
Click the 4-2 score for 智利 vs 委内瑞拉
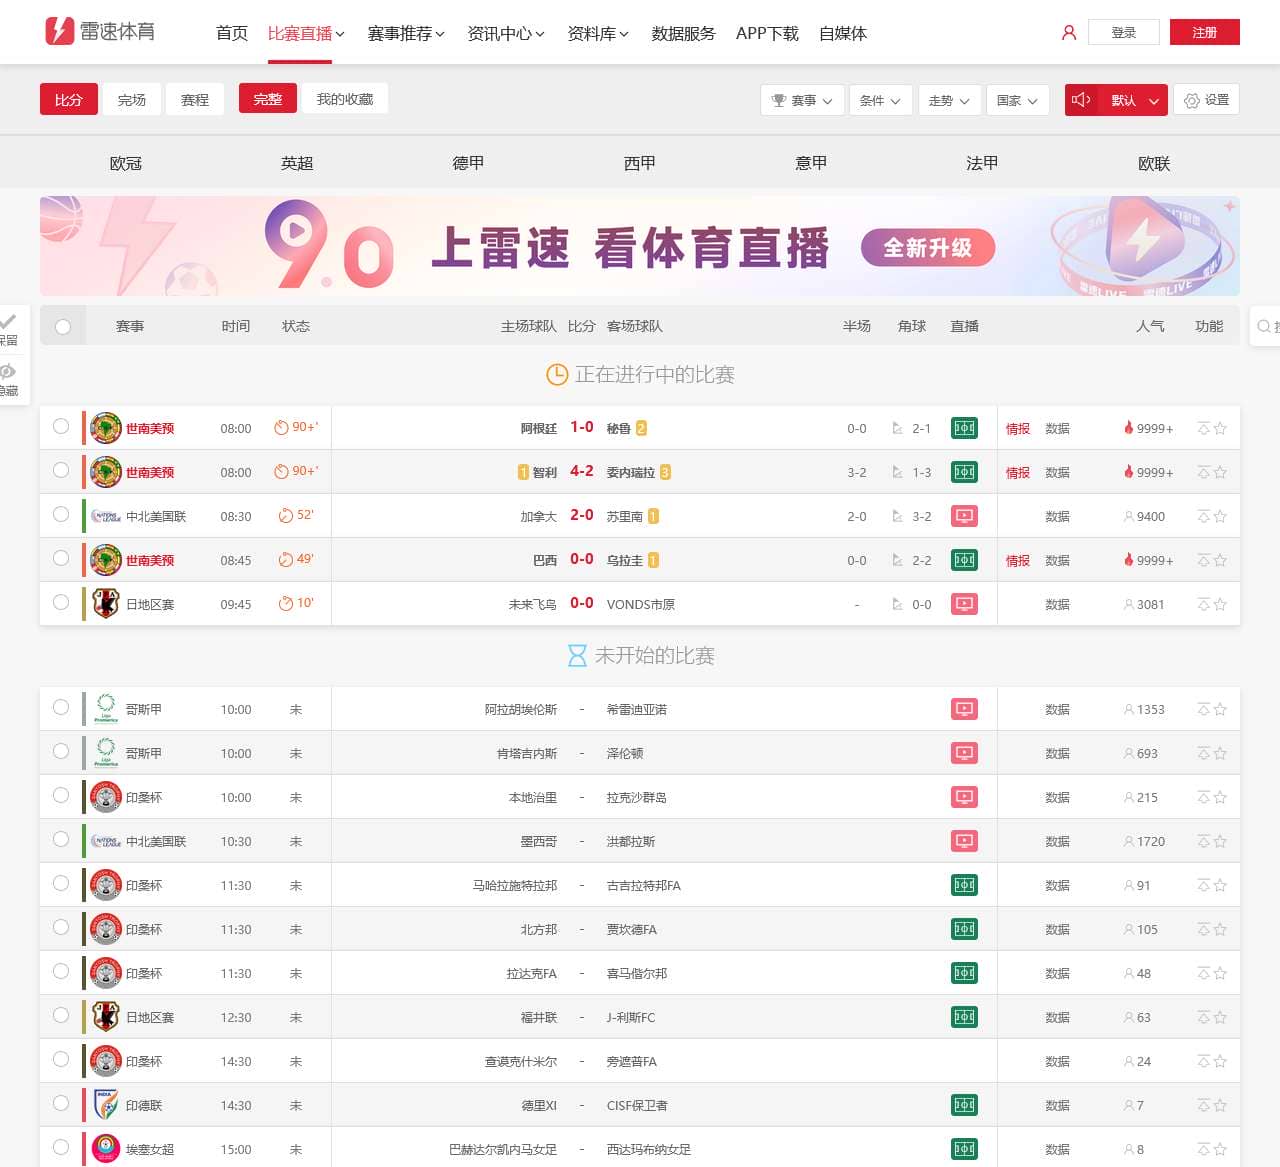coord(582,471)
